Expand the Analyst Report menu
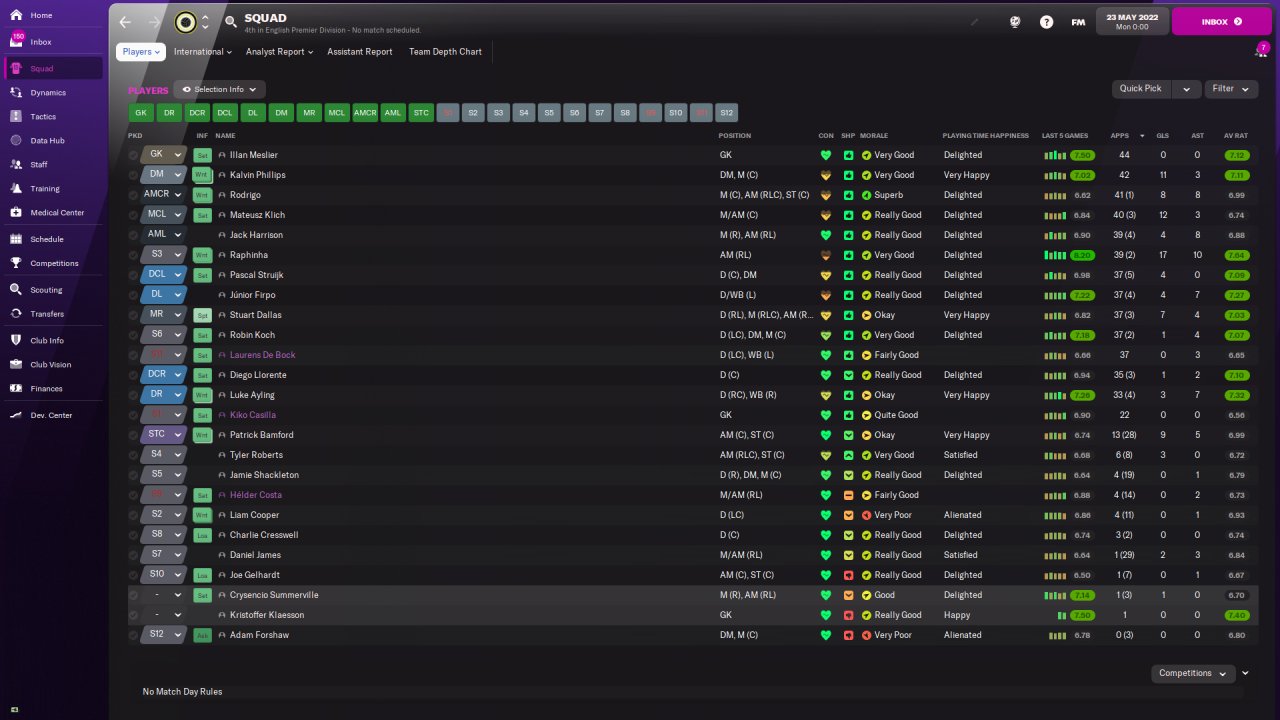Image resolution: width=1280 pixels, height=720 pixels. click(279, 52)
